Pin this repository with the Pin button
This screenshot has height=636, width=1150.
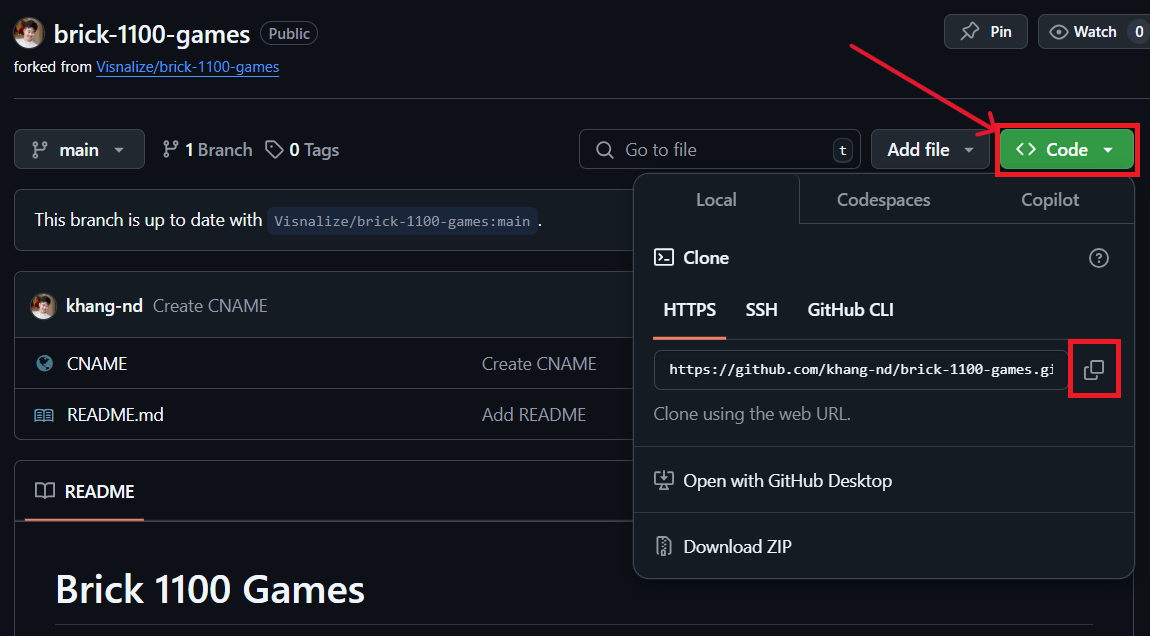point(986,32)
